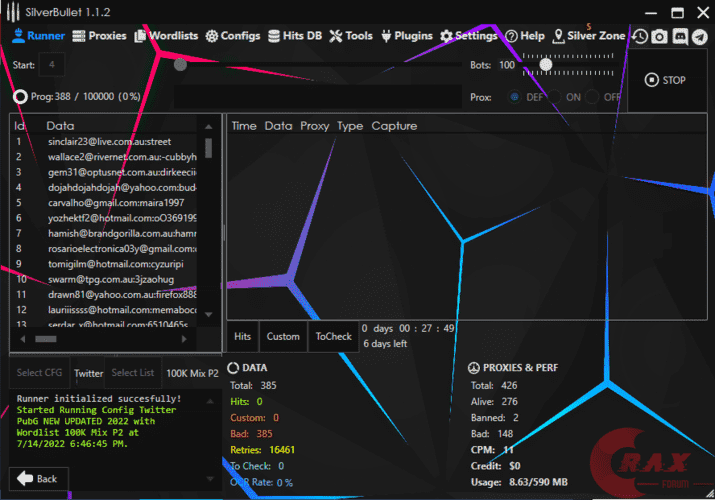Click the Select CFG button
715x500 pixels.
coord(39,372)
